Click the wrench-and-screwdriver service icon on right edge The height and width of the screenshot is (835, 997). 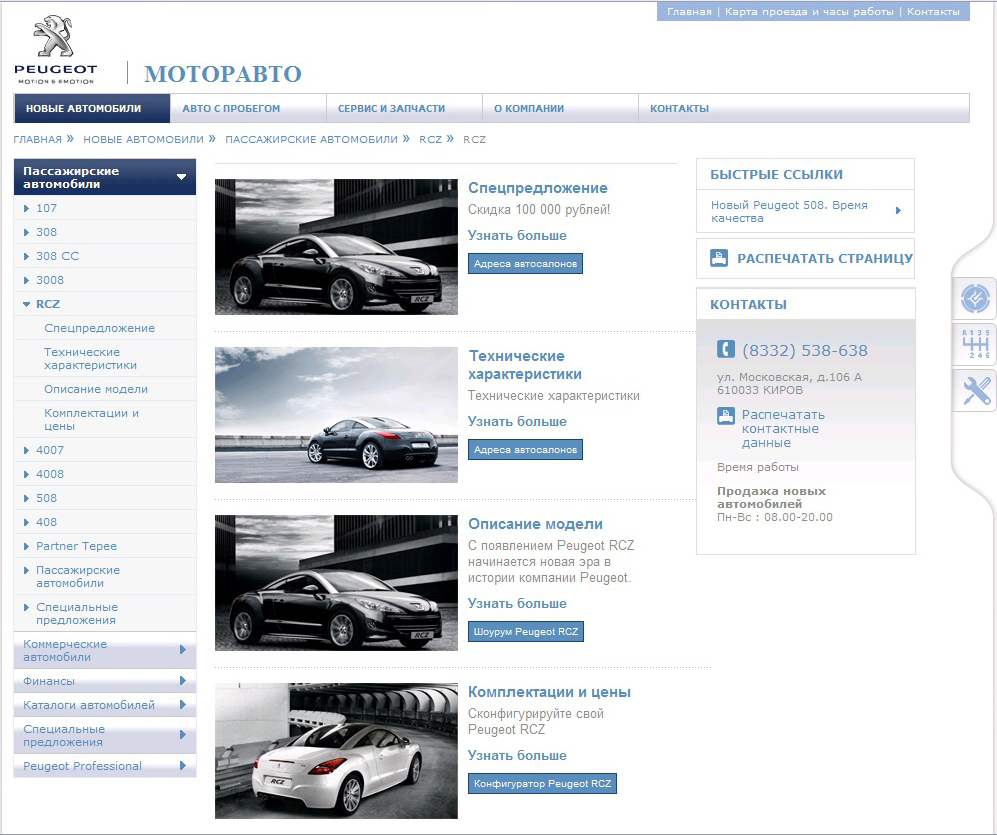[x=973, y=391]
